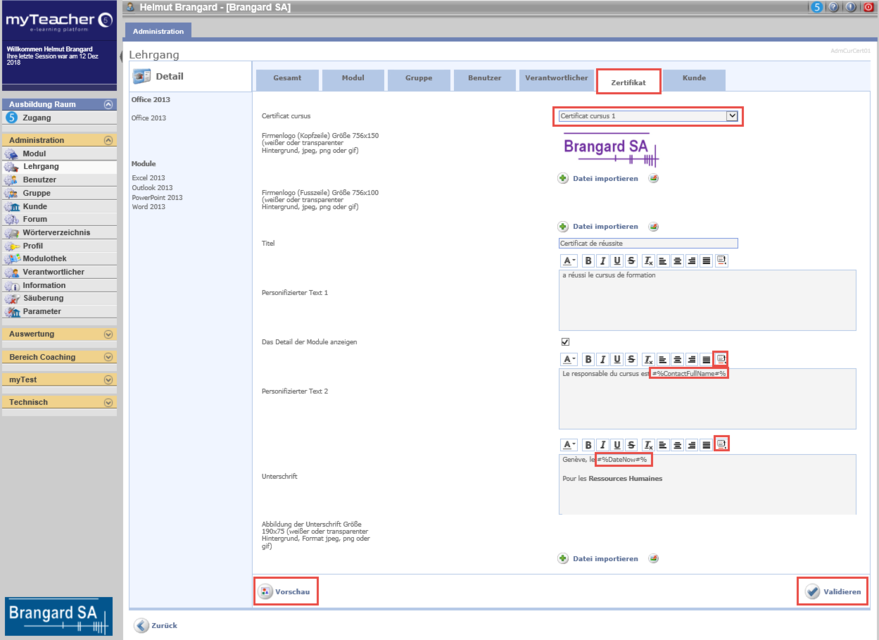Click the Vorschau button
The width and height of the screenshot is (879, 640).
click(x=285, y=592)
